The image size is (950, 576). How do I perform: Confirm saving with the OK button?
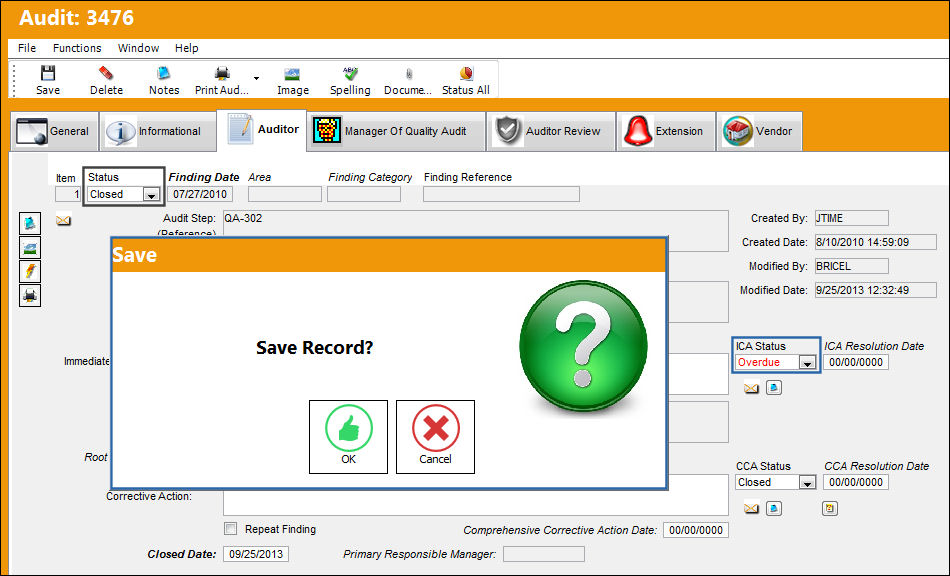click(348, 437)
